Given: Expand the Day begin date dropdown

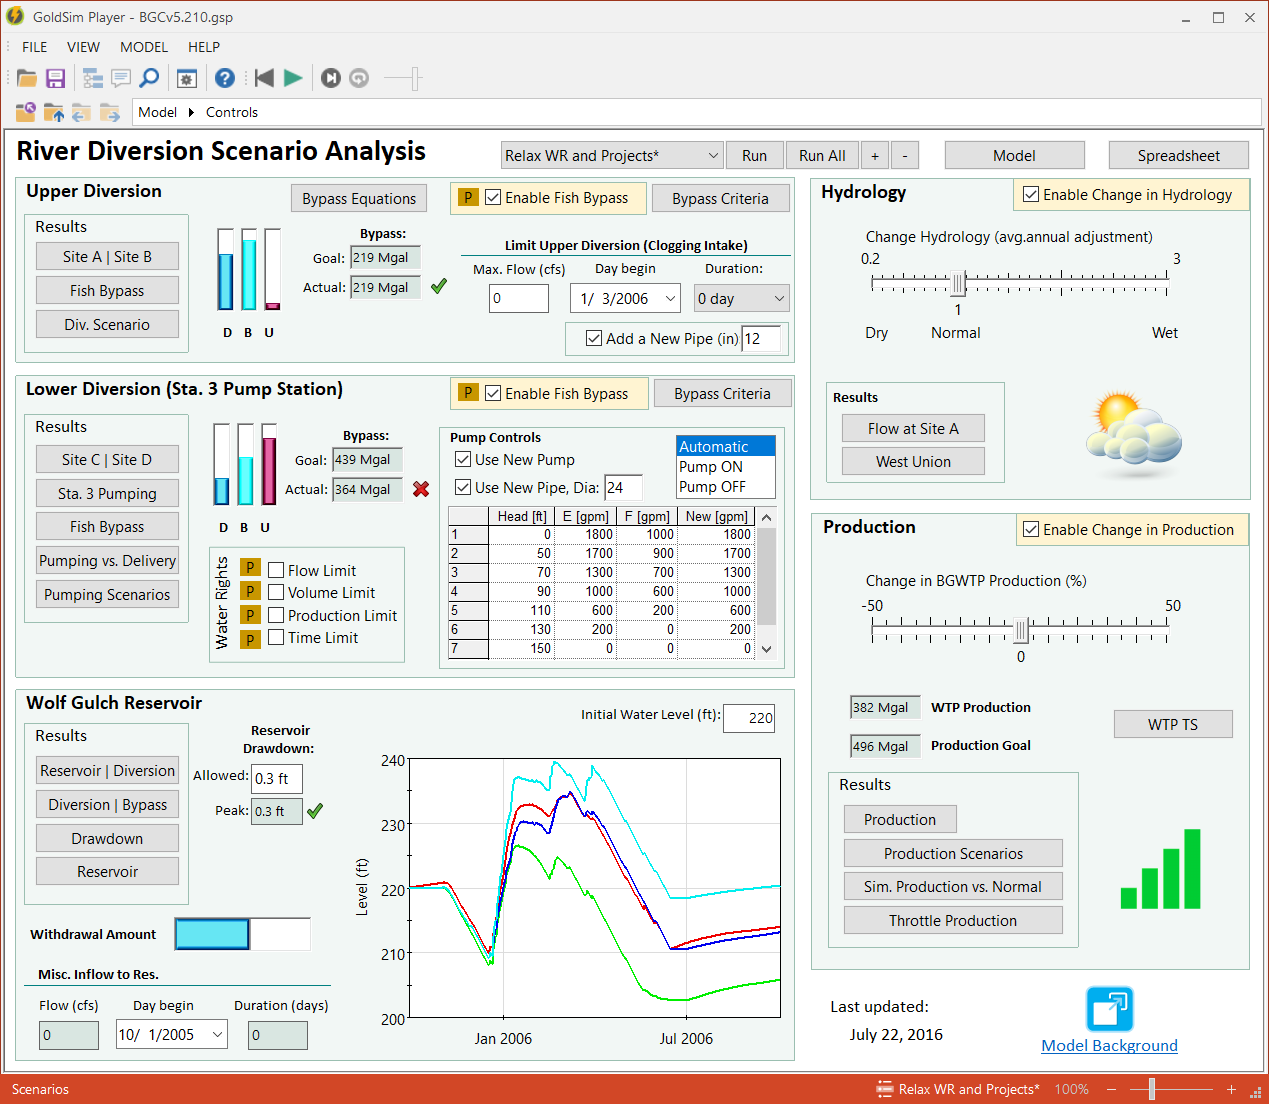Looking at the screenshot, I should (x=670, y=299).
